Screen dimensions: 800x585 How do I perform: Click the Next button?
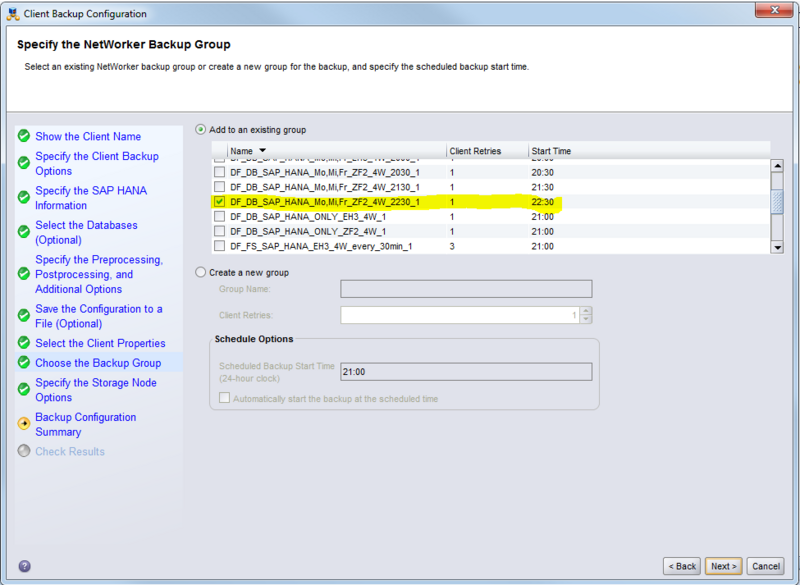722,566
